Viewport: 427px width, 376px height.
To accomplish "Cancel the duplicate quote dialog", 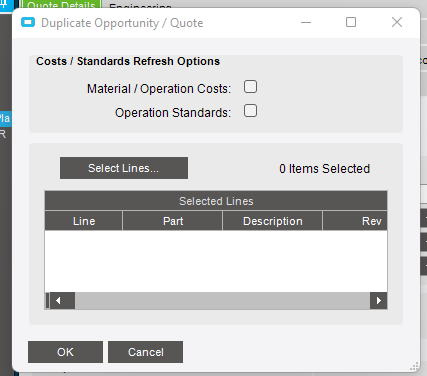I will point(145,352).
